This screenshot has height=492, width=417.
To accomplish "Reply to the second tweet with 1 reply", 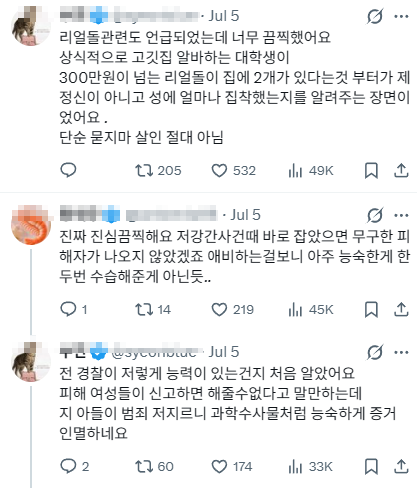I will click(74, 309).
